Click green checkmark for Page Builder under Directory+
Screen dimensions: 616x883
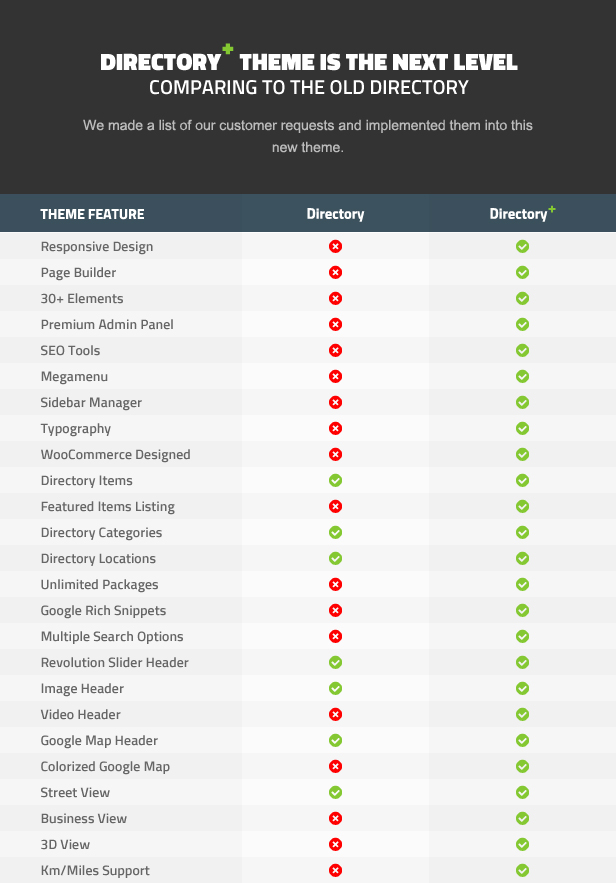tap(523, 273)
